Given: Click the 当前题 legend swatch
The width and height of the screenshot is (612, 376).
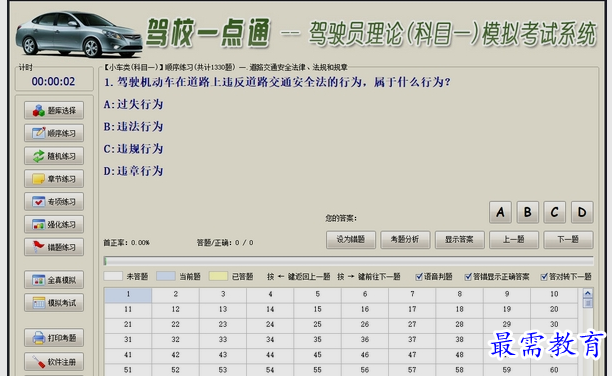Looking at the screenshot, I should point(166,276).
